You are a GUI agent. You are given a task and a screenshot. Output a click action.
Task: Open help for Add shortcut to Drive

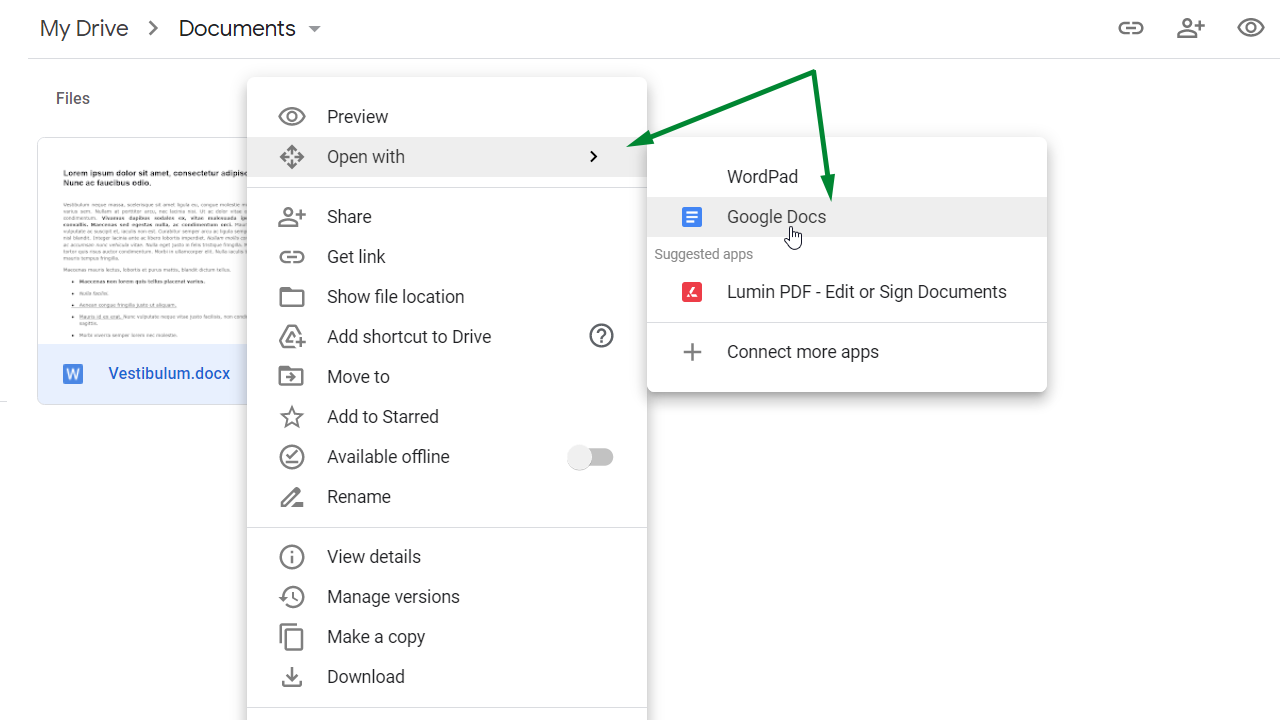pyautogui.click(x=601, y=336)
